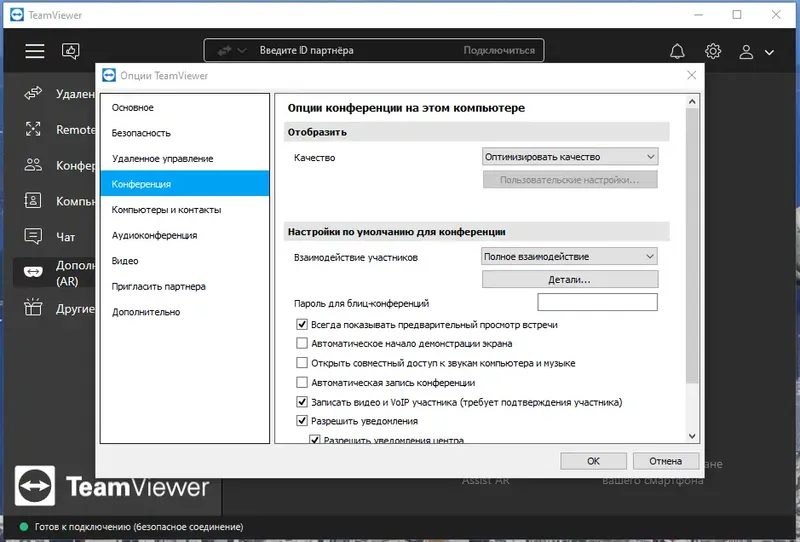Open the hamburger menu in TeamViewer main window
Image resolution: width=800 pixels, height=542 pixels.
pos(35,51)
